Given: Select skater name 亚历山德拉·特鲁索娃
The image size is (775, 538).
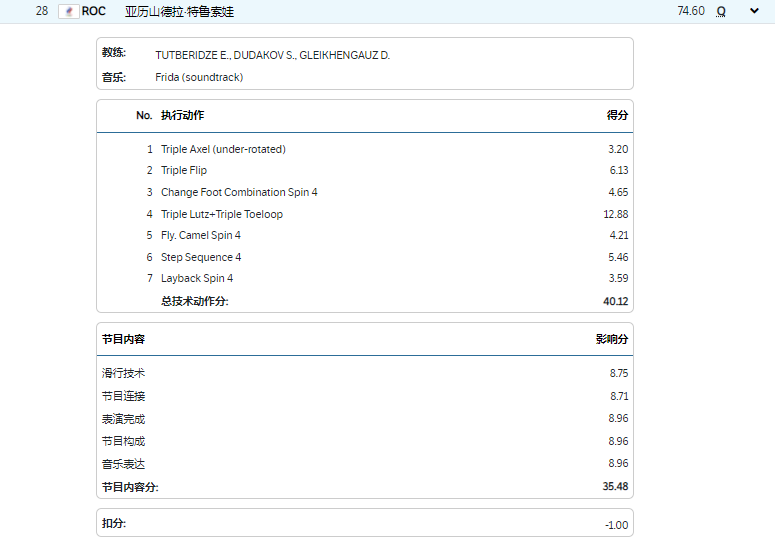Looking at the screenshot, I should (x=179, y=11).
